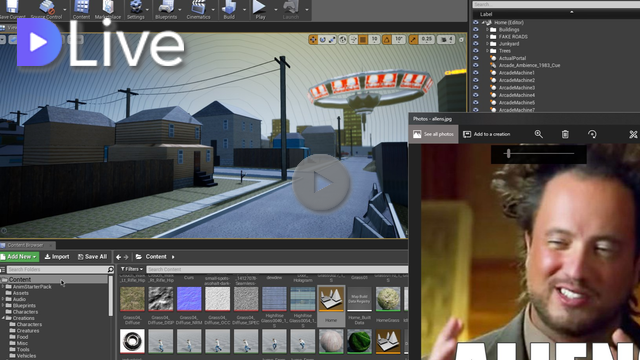Click Add to a creation in Photos
640x360 pixels.
[x=487, y=134]
